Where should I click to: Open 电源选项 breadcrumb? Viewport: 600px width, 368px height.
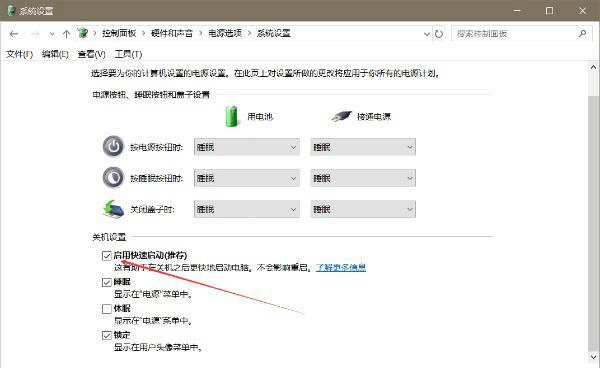coord(225,33)
